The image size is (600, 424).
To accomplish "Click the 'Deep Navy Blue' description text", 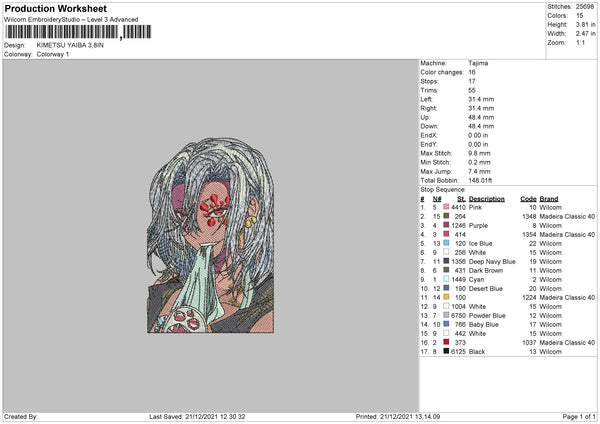I will click(x=492, y=261).
